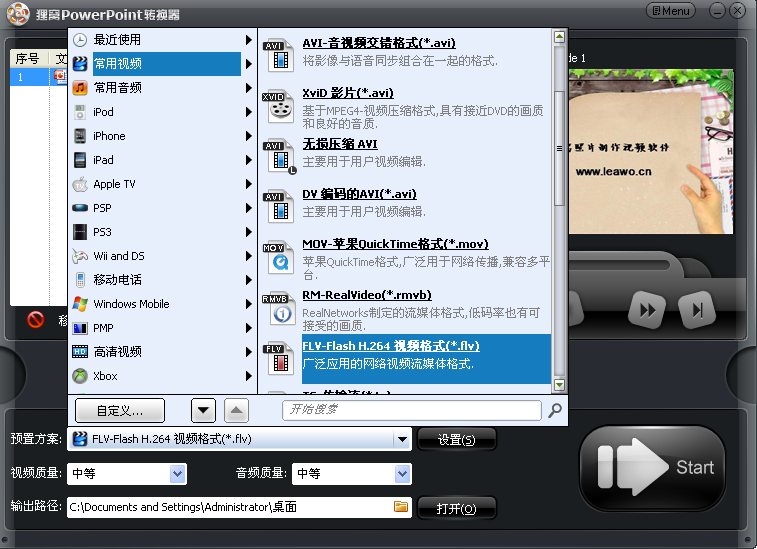Click the 自定义... button
The image size is (757, 549).
point(120,410)
